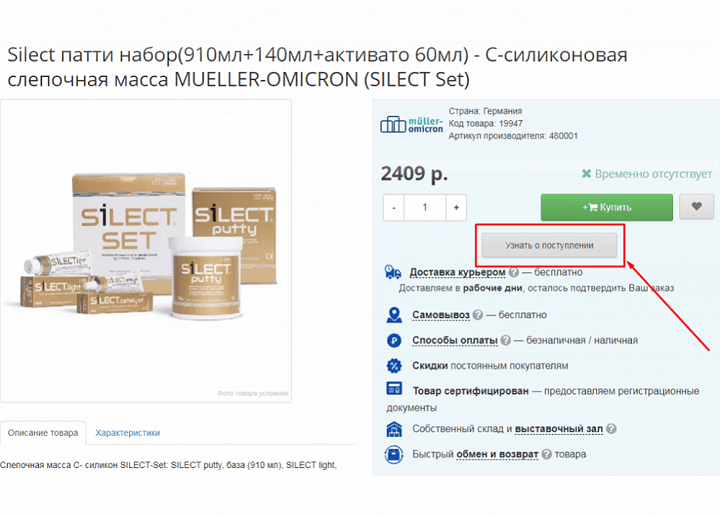Click the discounts percent badge icon
This screenshot has height=516, width=720.
click(x=394, y=366)
